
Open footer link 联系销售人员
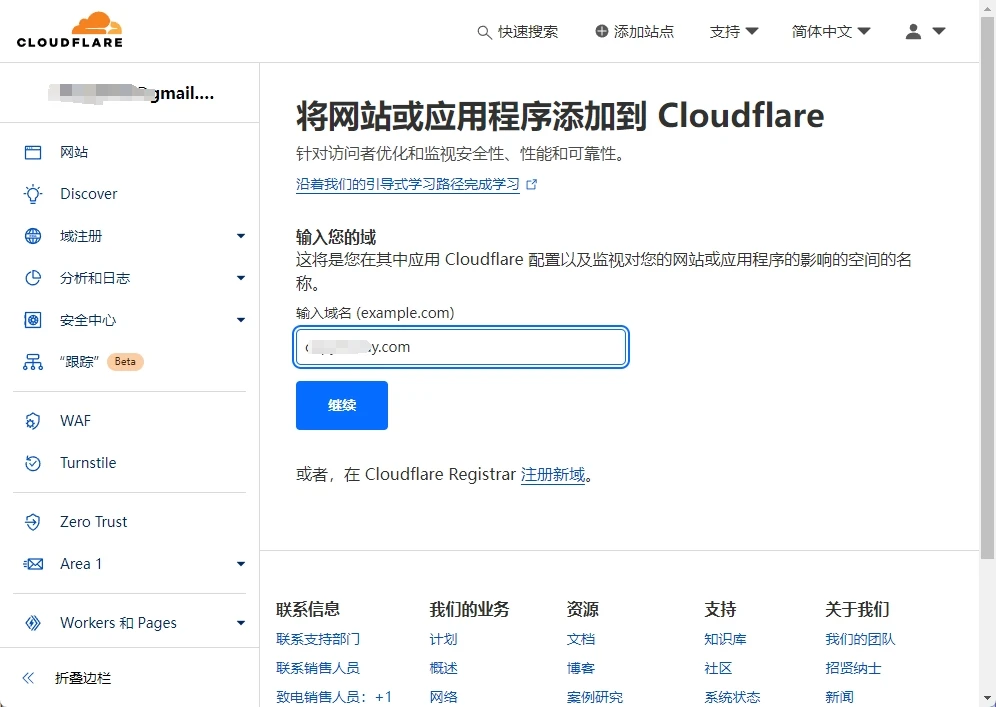tap(318, 668)
